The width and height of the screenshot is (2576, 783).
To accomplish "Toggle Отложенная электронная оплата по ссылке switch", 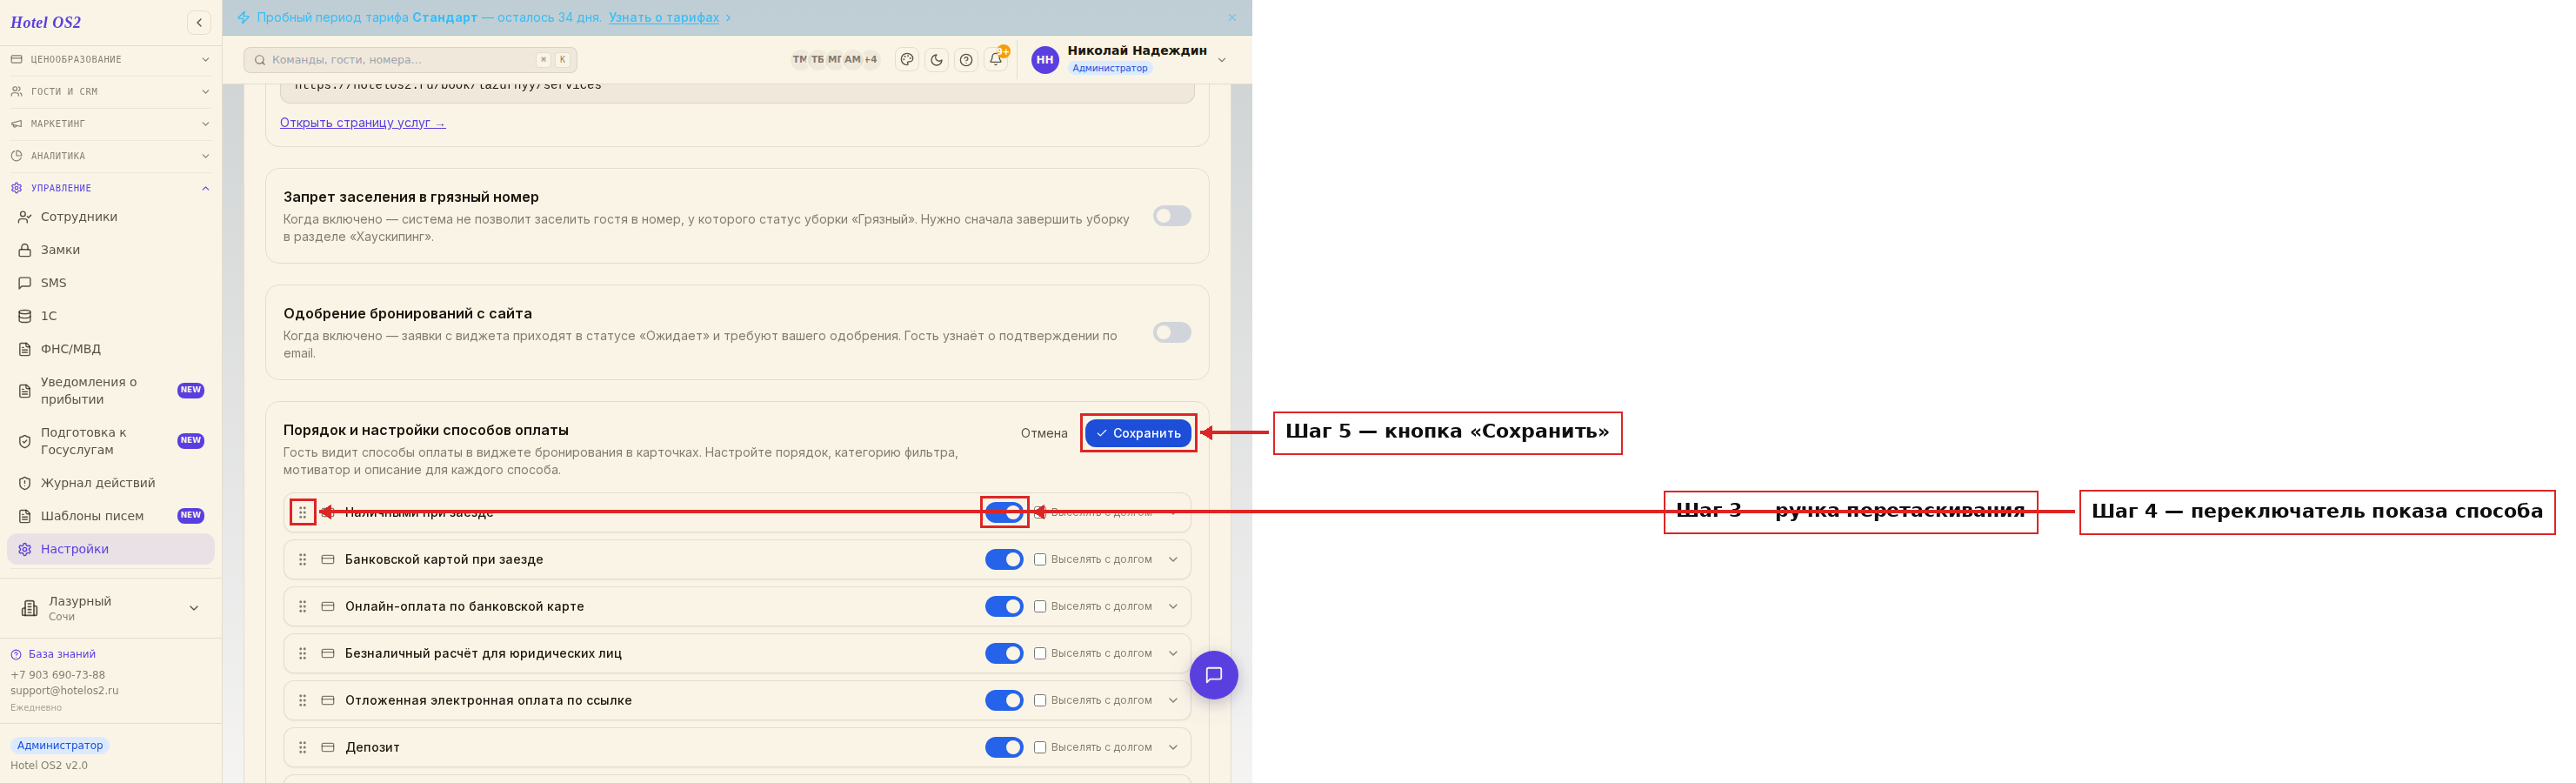I will tap(1003, 701).
